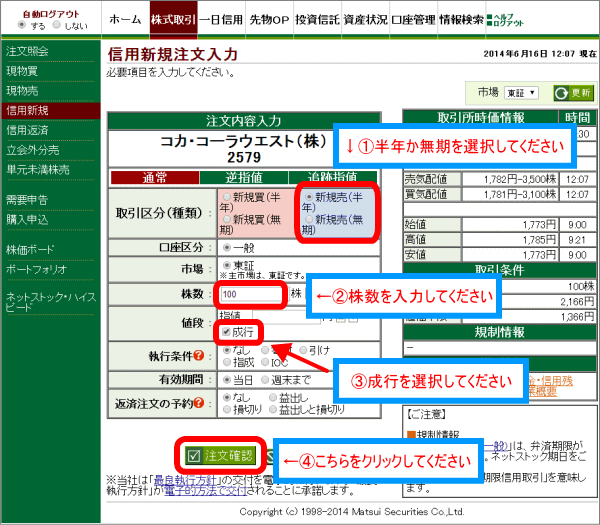Select 引け execution condition radio
Screen dimensions: 600x525
303,350
